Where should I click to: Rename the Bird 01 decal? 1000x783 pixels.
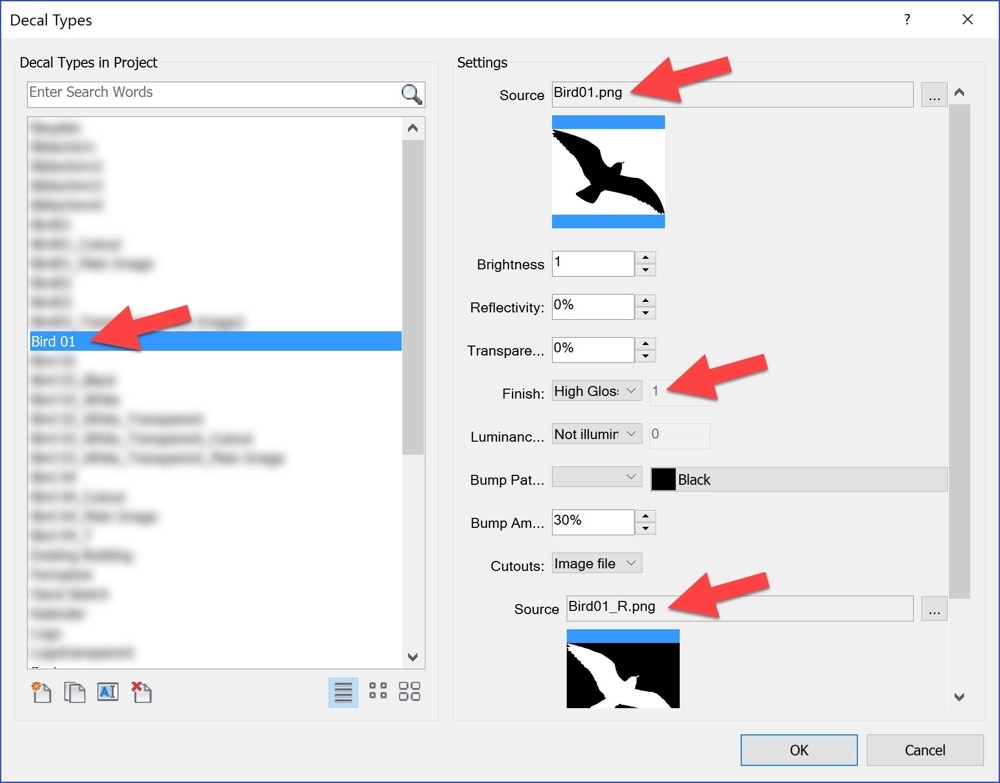(108, 691)
